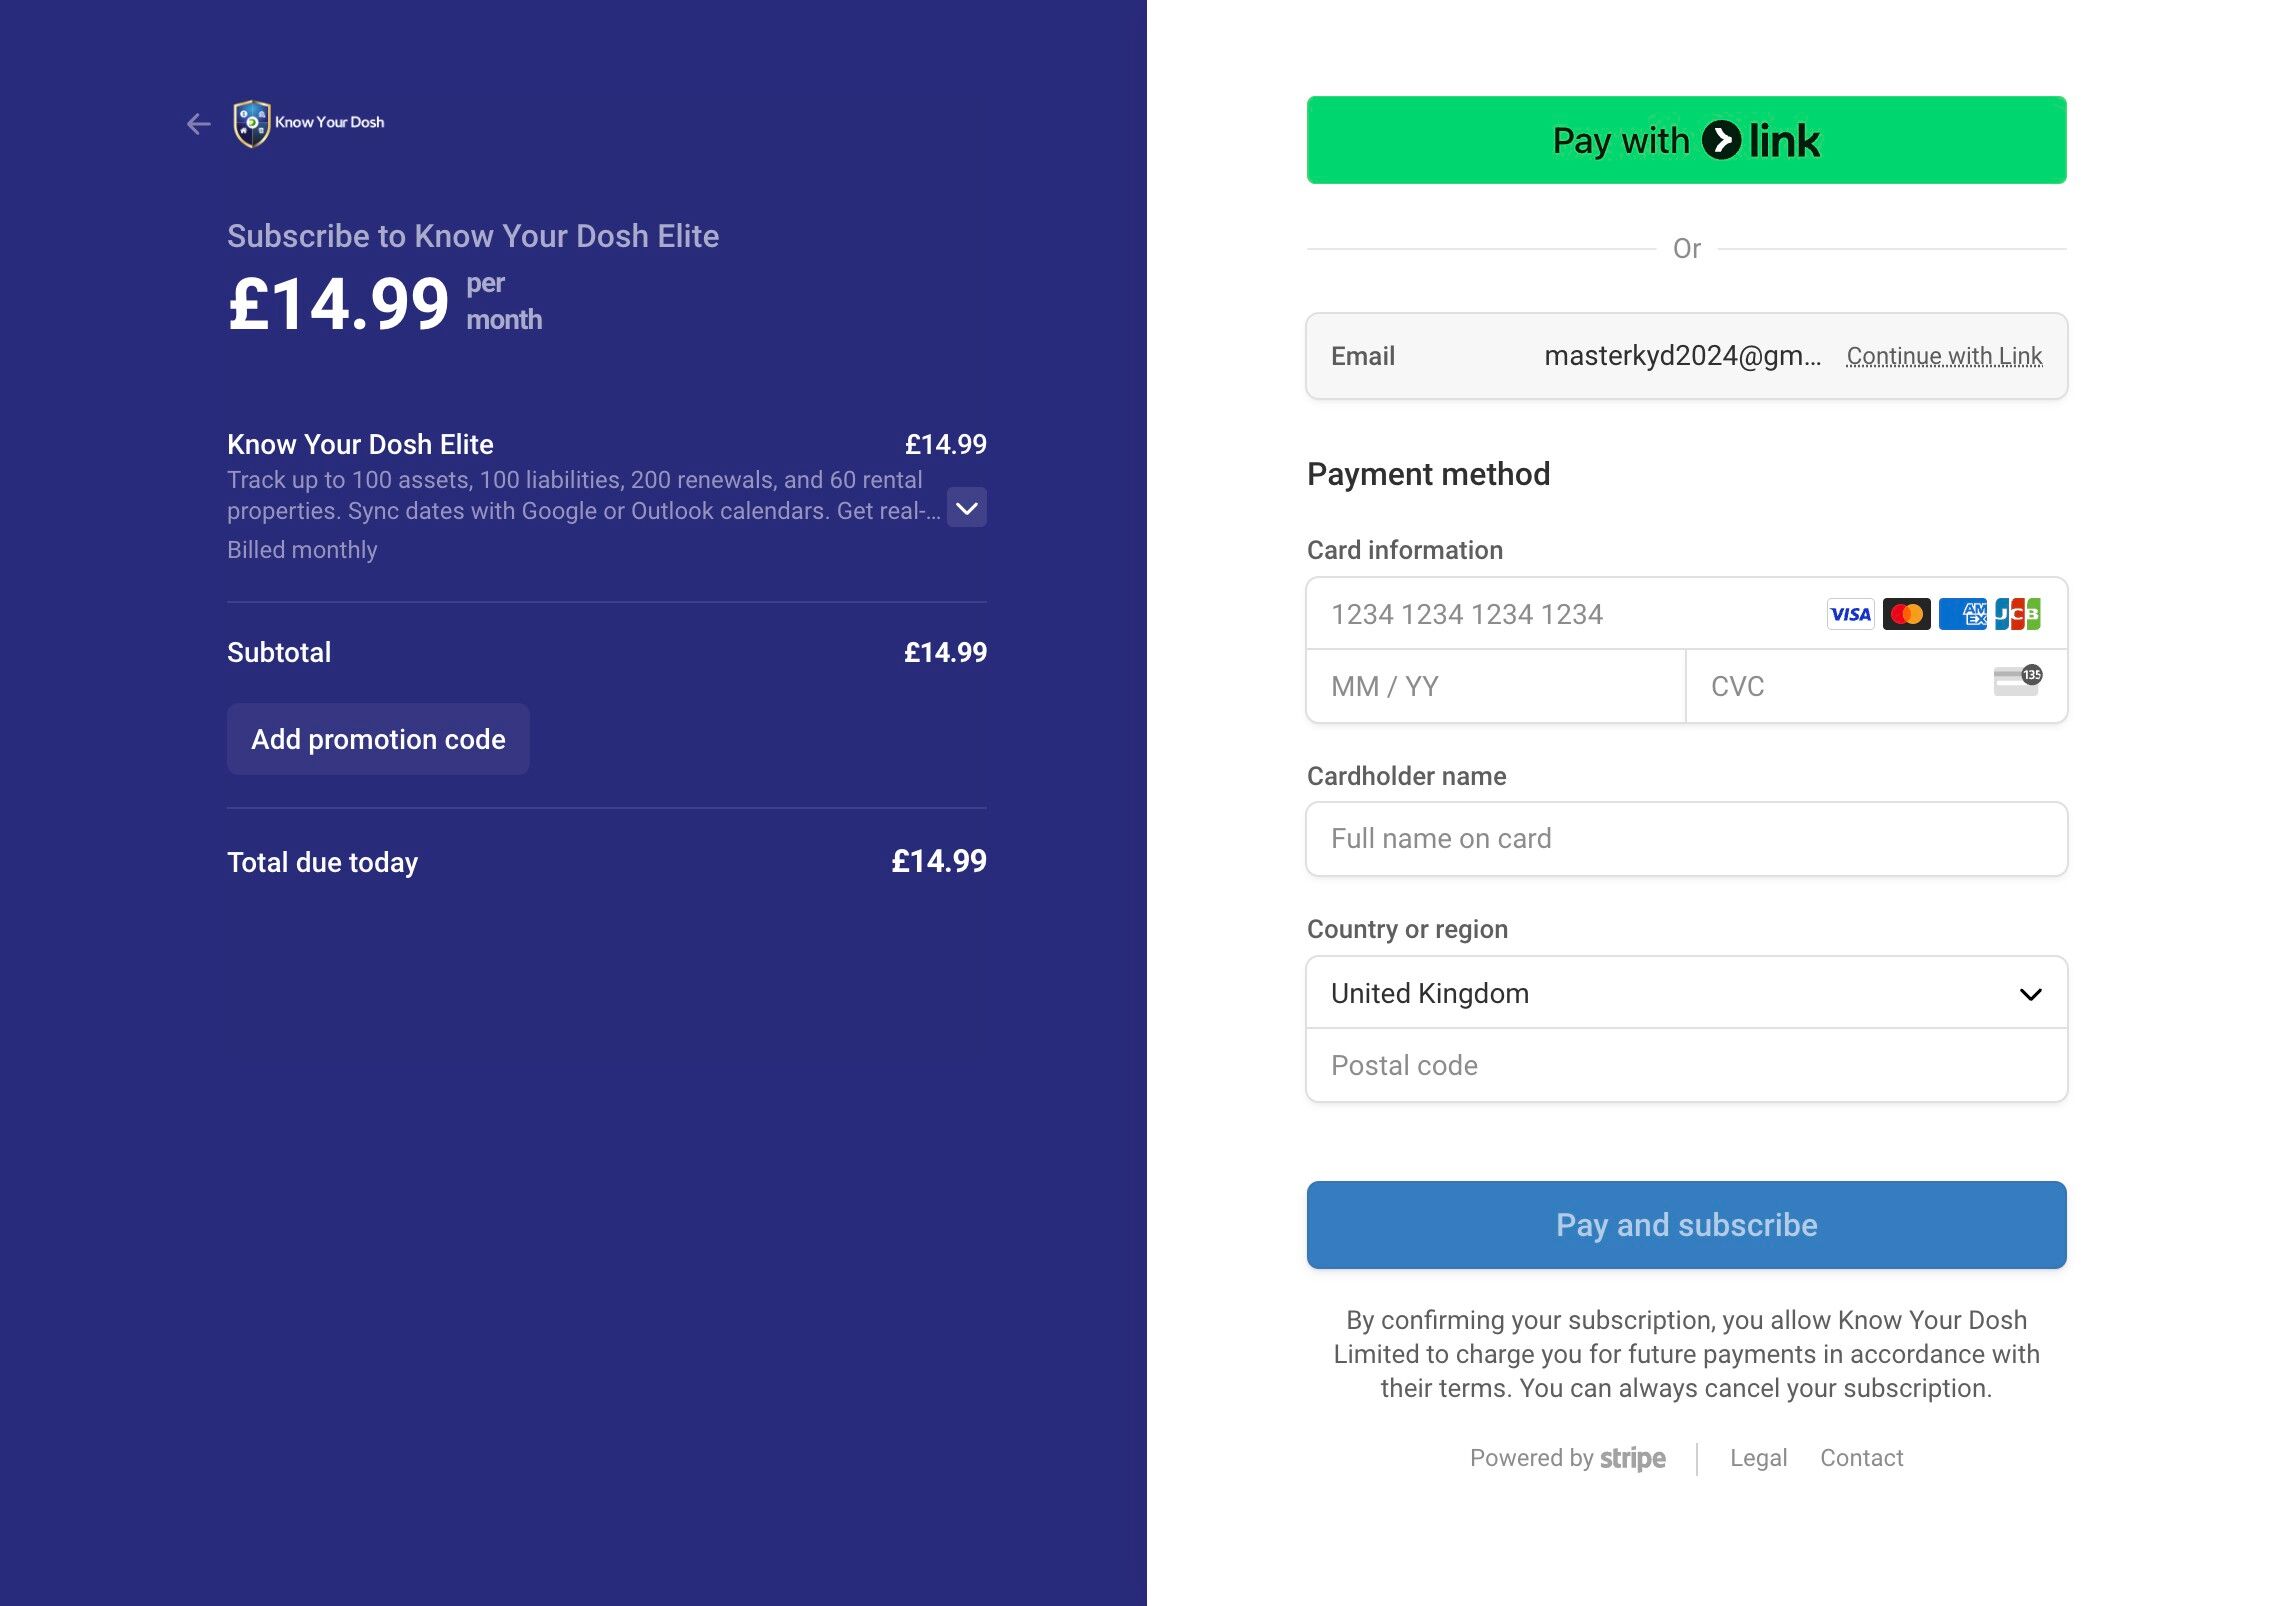
Task: Click the JCB card icon
Action: pyautogui.click(x=2017, y=614)
